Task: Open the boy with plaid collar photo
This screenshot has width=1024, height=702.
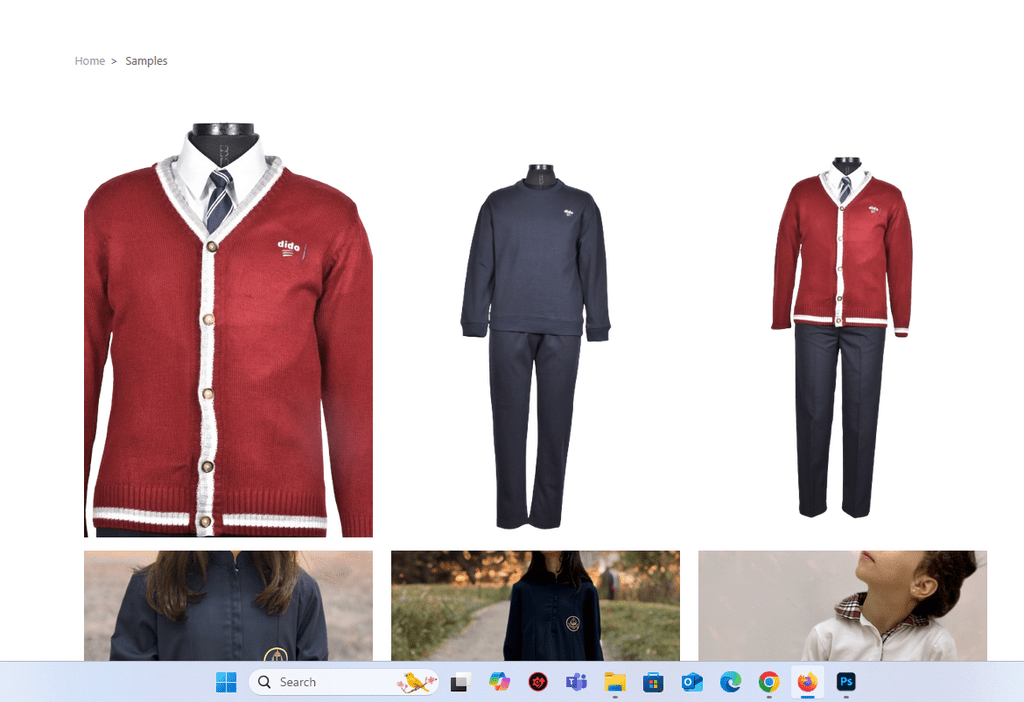Action: (842, 605)
